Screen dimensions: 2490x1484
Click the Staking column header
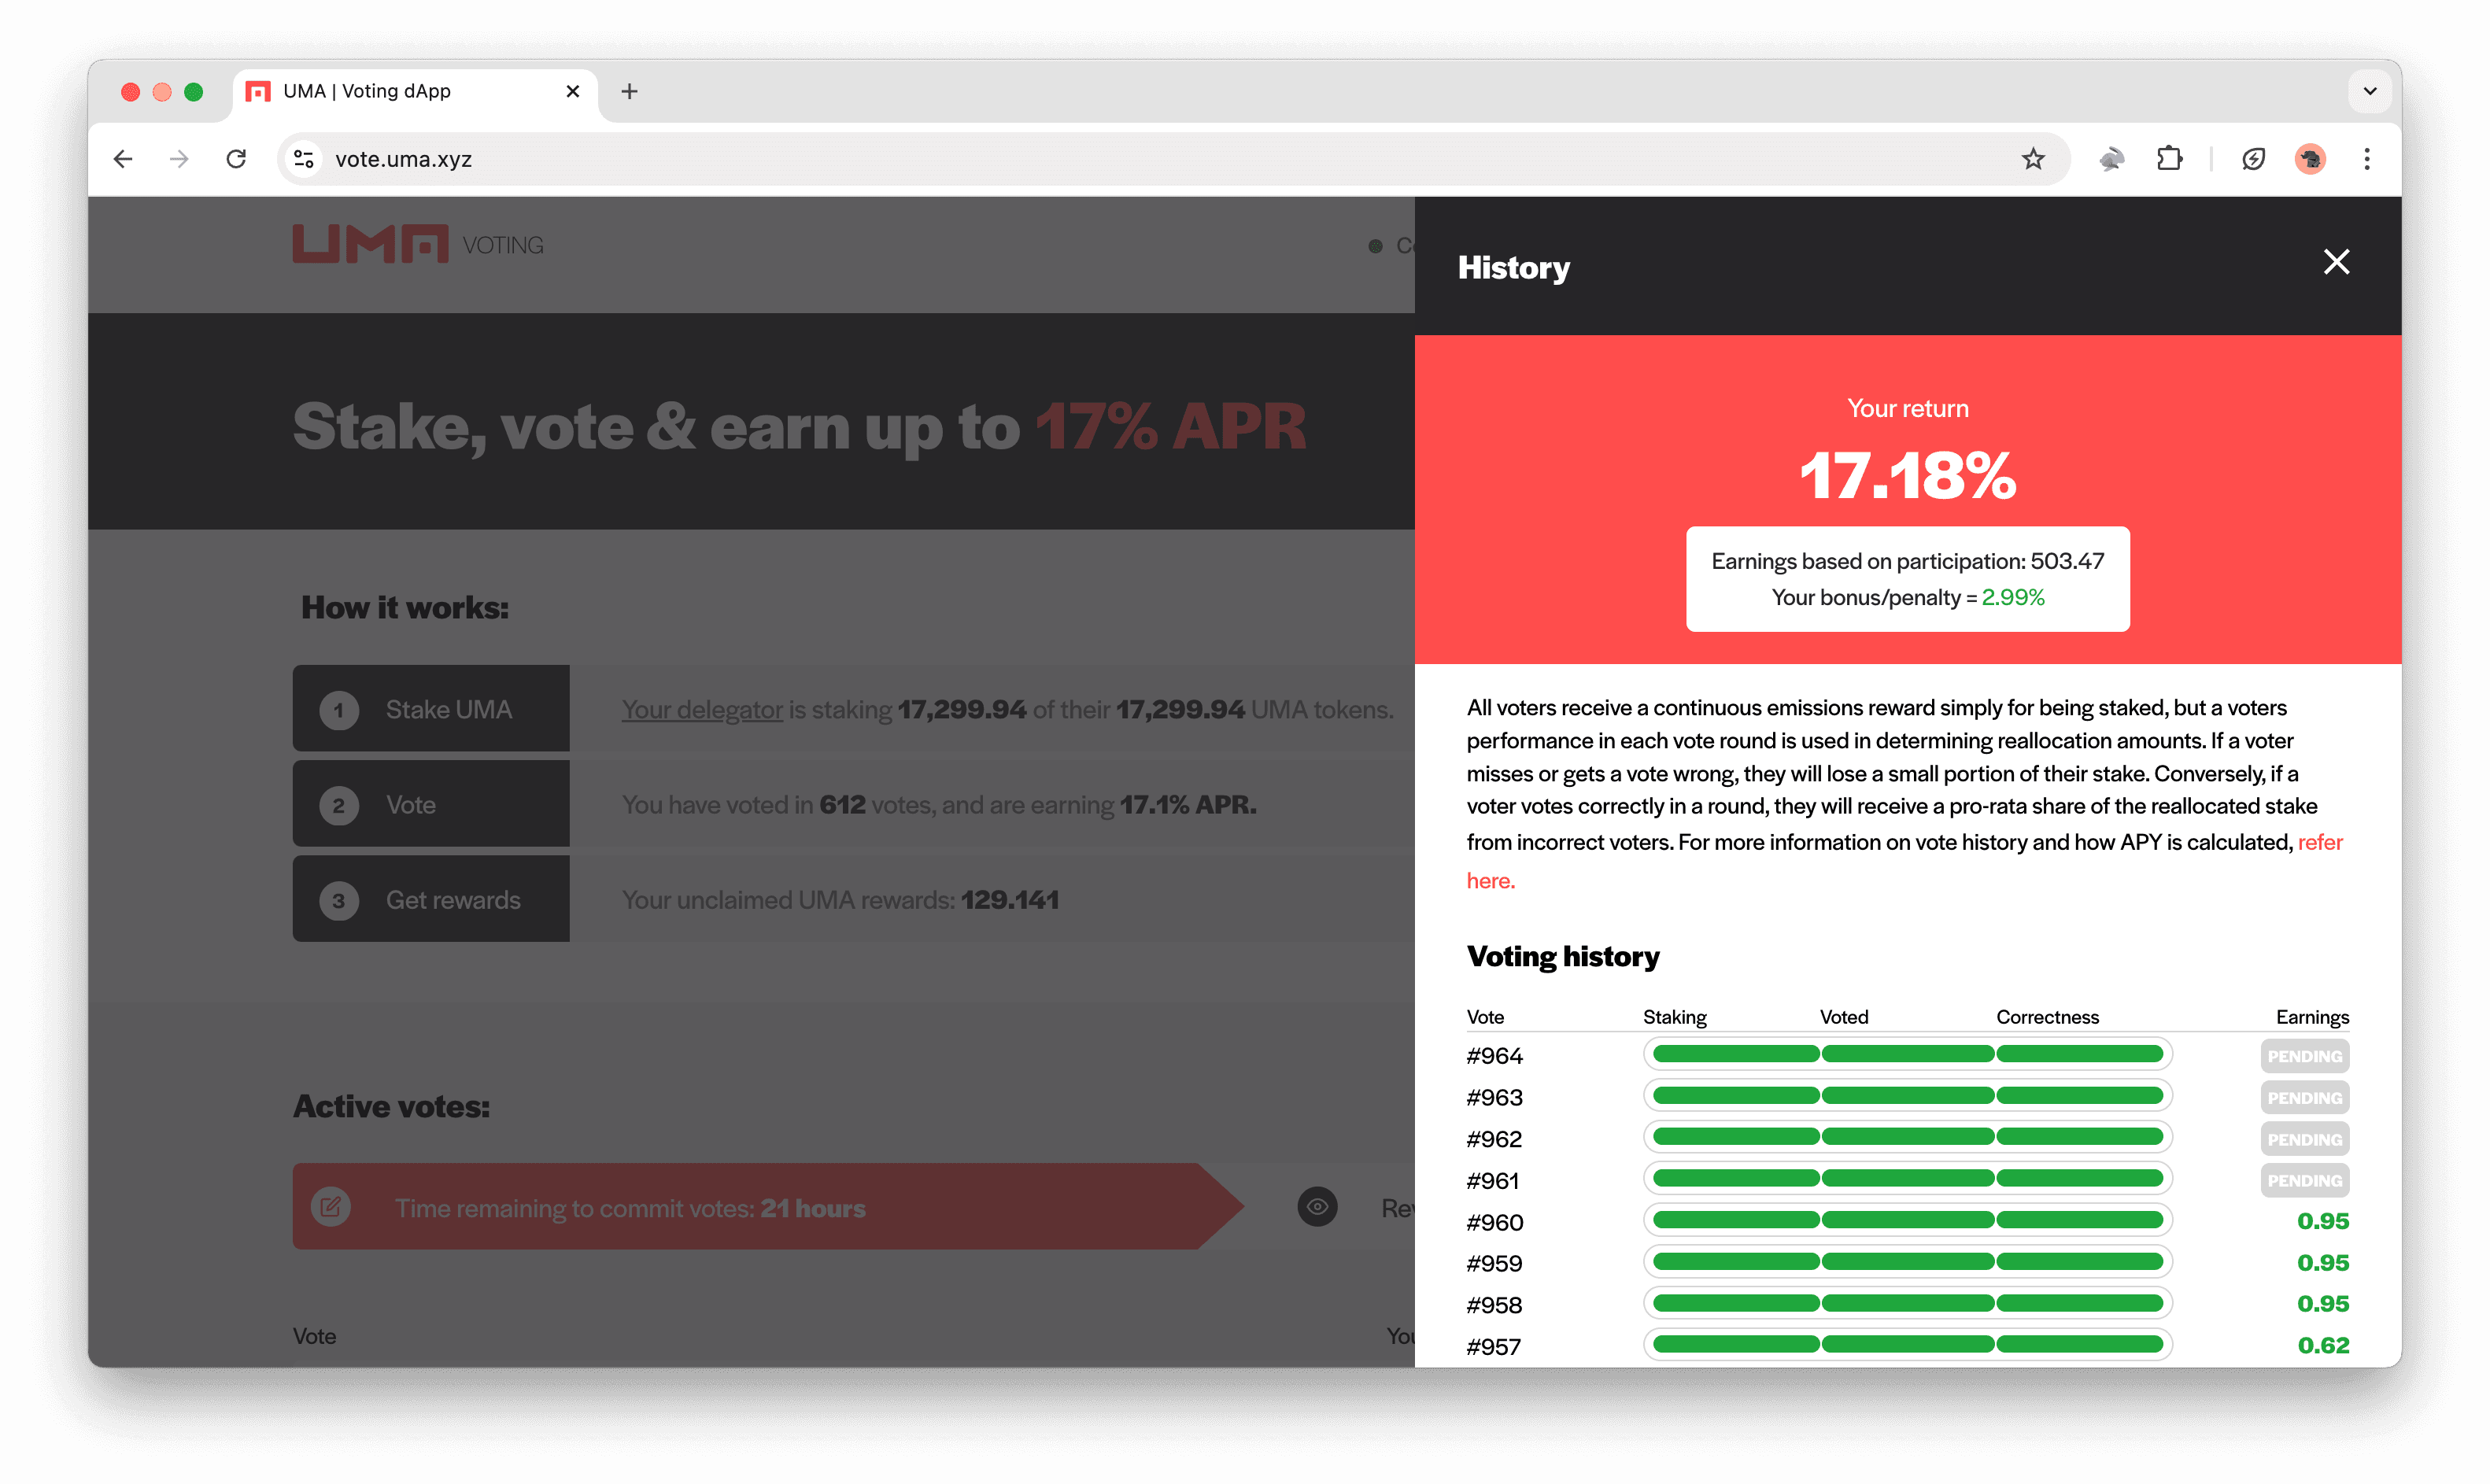1674,1017
